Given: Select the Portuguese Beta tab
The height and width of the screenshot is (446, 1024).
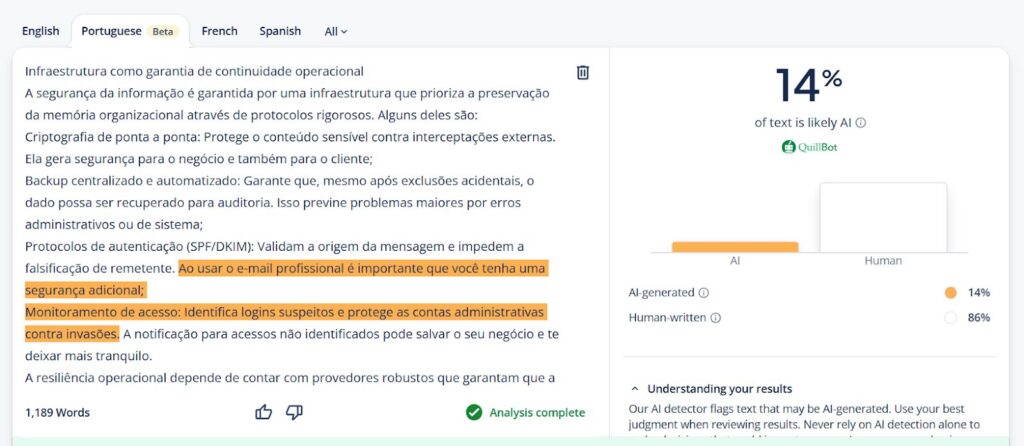Looking at the screenshot, I should tap(129, 31).
